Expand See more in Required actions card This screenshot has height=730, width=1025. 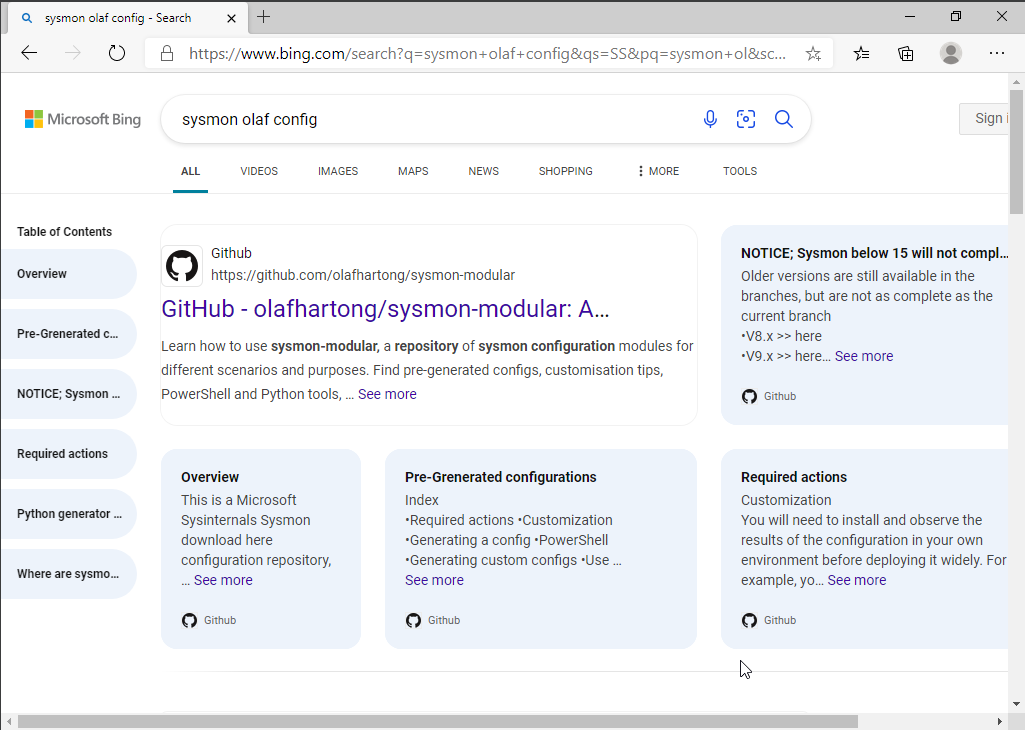click(x=857, y=580)
